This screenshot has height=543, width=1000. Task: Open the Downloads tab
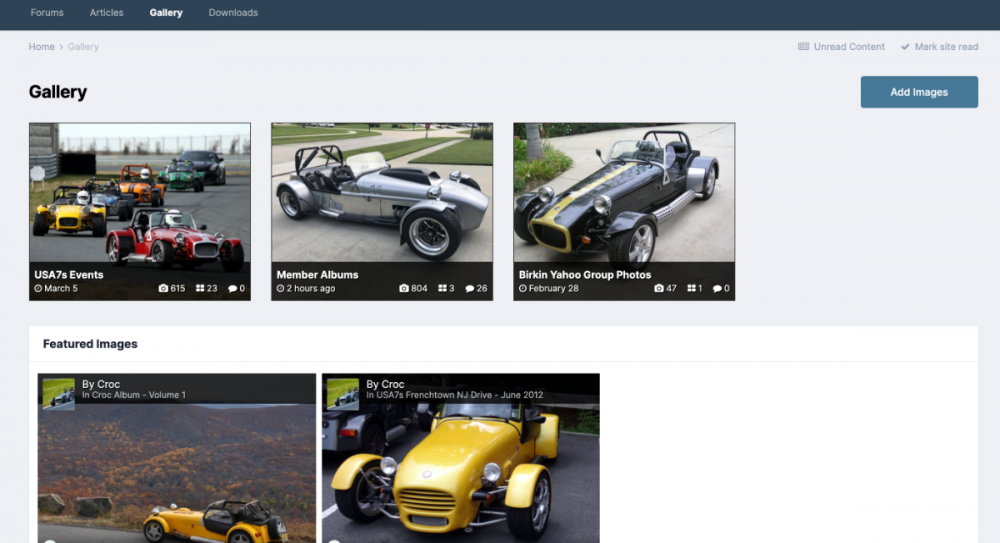coord(233,13)
